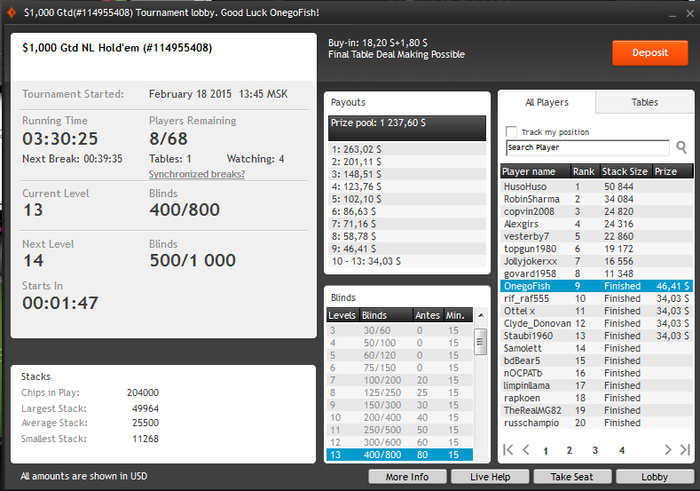Select the All Players tab
The width and height of the screenshot is (700, 491).
547,102
